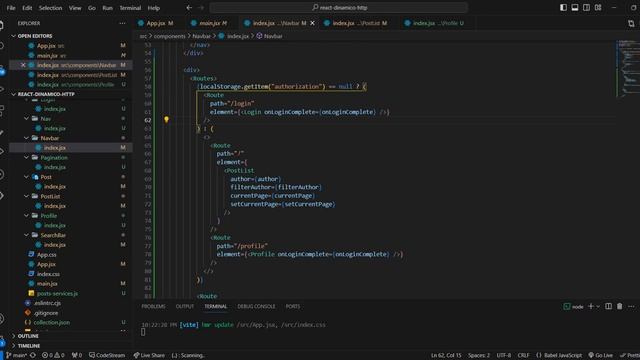The image size is (640, 360).
Task: Switch to the PROBLEMS panel tab
Action: tap(153, 307)
